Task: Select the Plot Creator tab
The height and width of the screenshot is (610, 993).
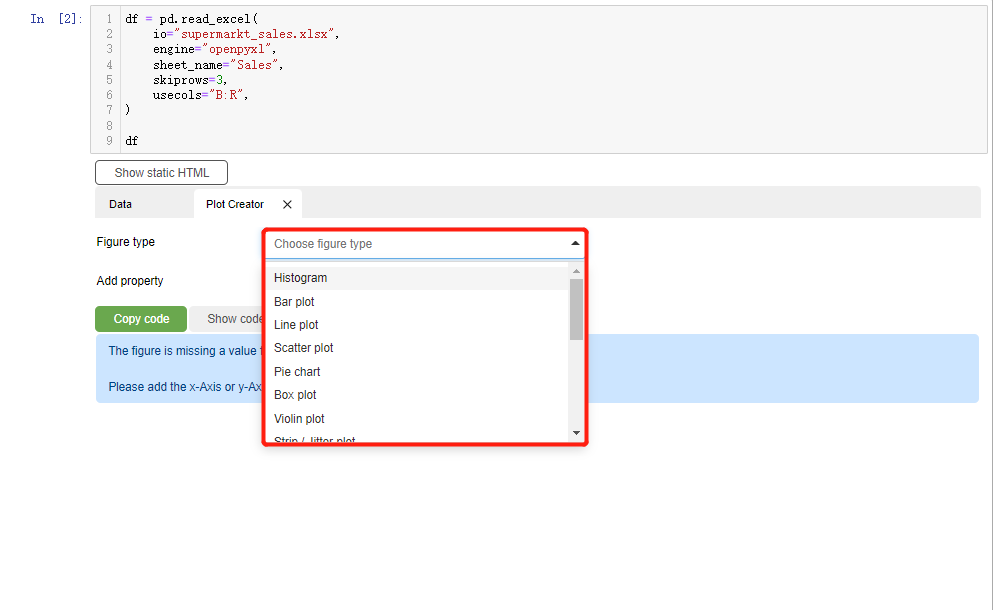Action: (x=235, y=204)
